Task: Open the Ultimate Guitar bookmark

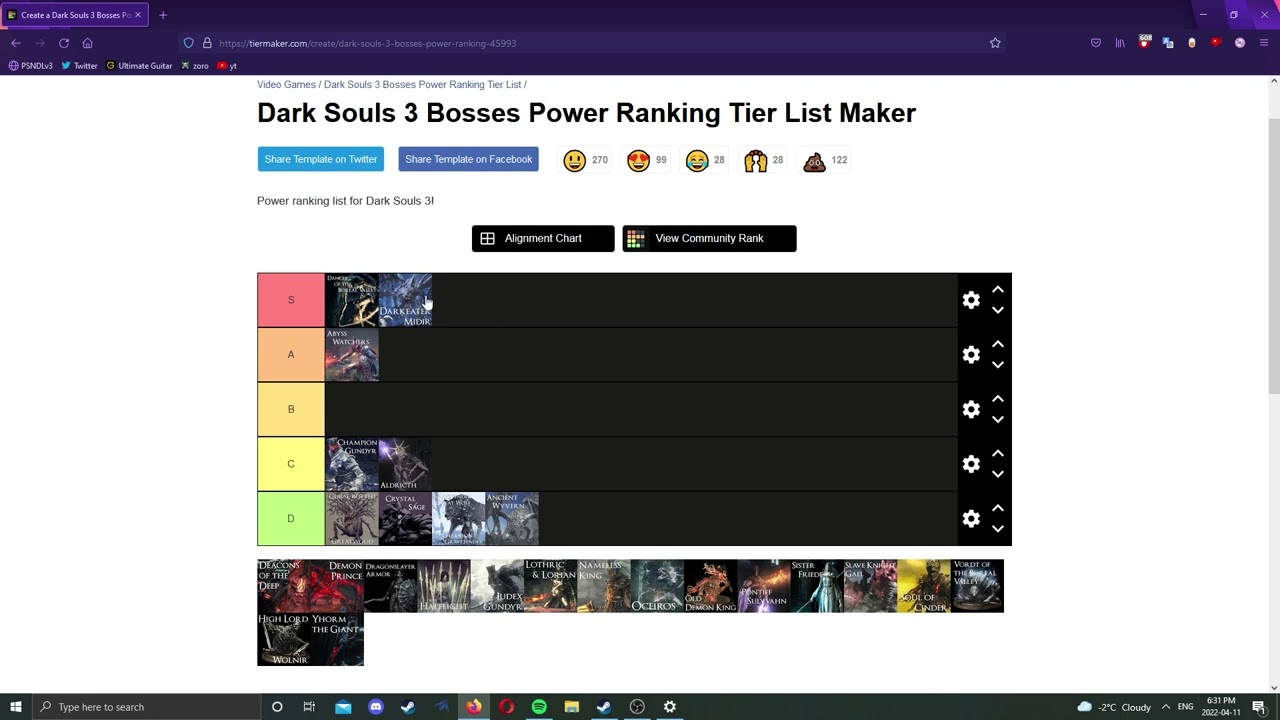Action: pos(139,66)
